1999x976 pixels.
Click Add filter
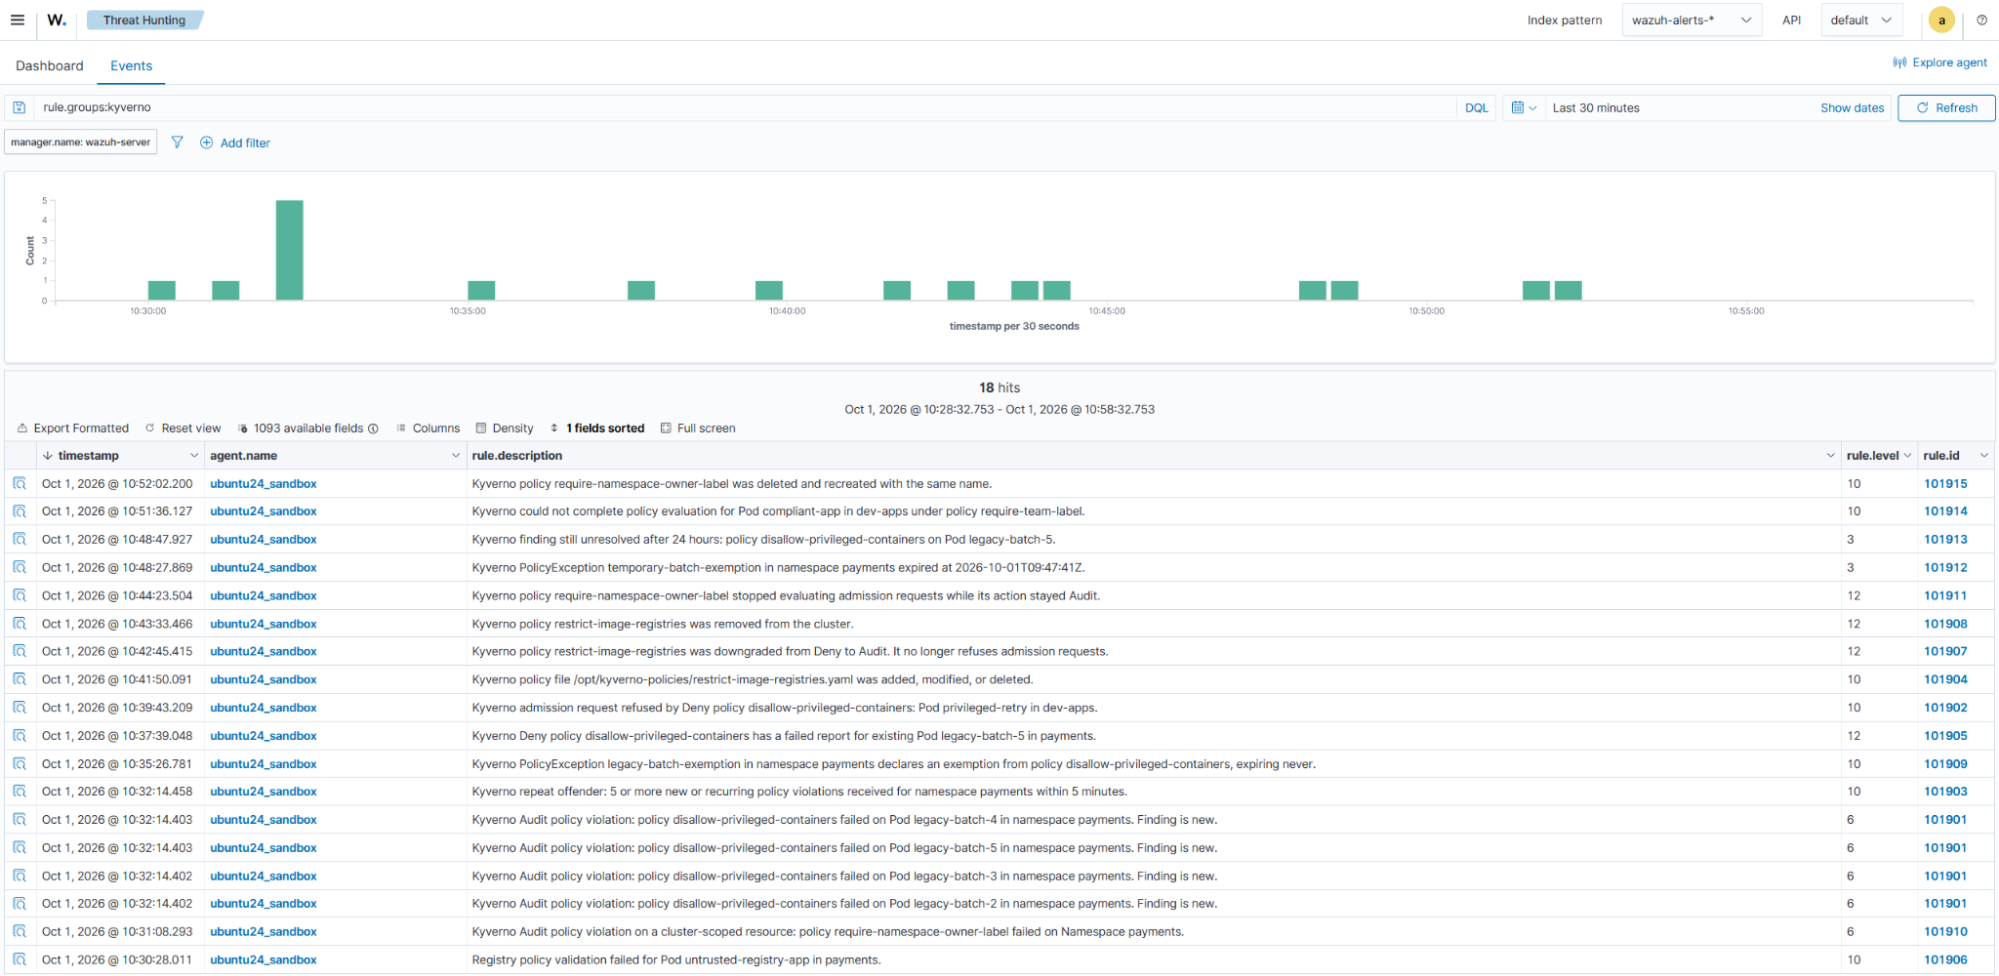coord(235,143)
